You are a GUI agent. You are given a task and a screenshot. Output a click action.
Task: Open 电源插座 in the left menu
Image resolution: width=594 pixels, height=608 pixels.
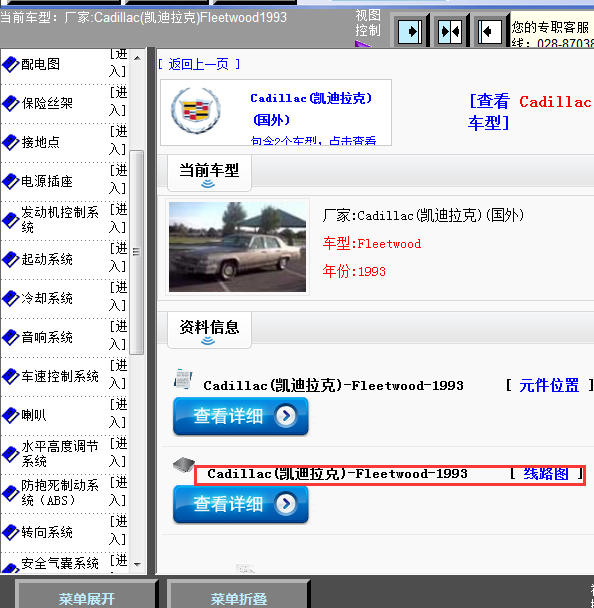pyautogui.click(x=47, y=181)
